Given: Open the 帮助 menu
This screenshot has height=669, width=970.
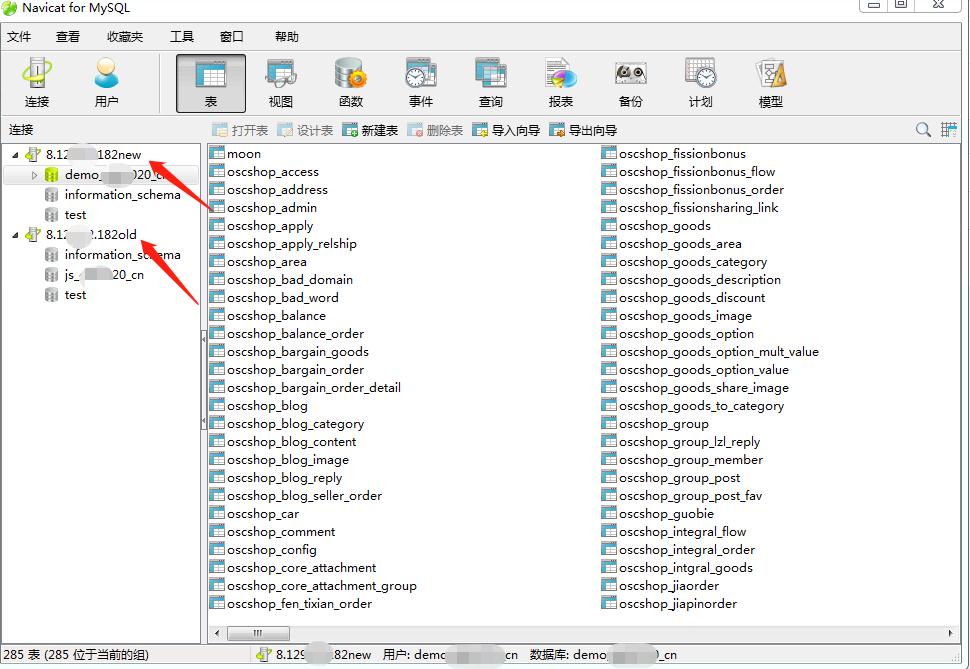Looking at the screenshot, I should 286,37.
